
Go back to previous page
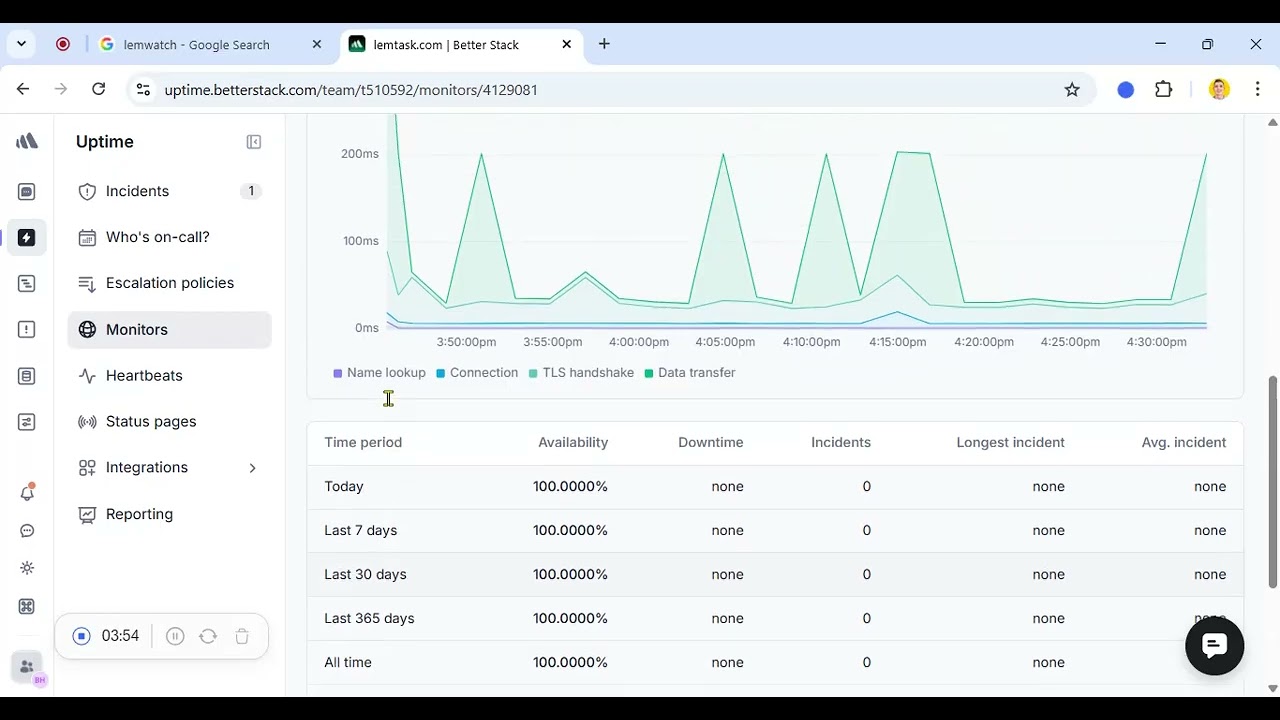[x=23, y=89]
